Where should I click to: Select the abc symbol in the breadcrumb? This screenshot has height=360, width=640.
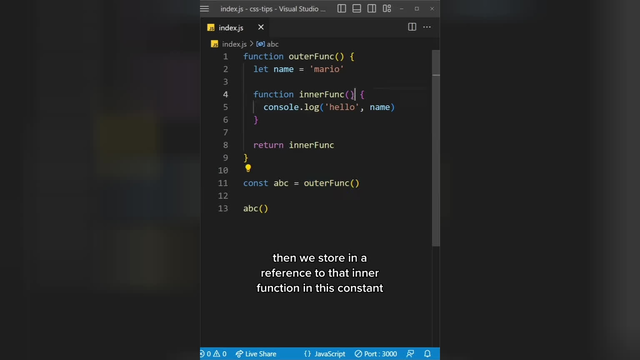pos(268,44)
